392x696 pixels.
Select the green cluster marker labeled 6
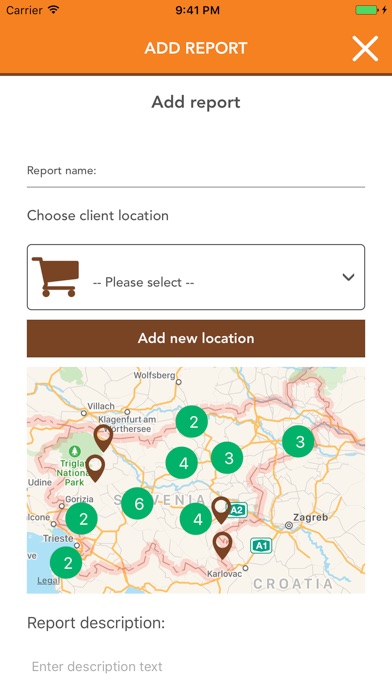tap(137, 503)
